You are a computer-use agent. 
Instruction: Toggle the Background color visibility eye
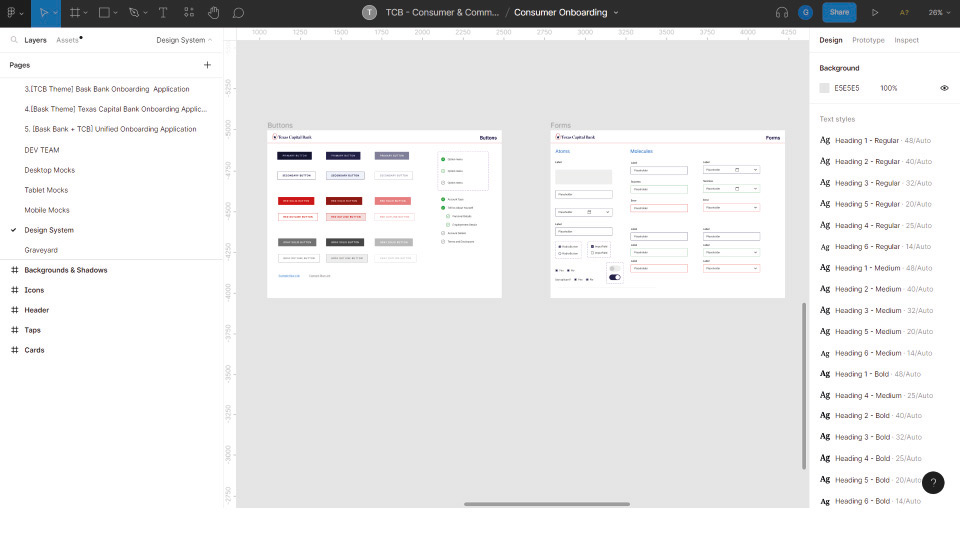pos(944,88)
